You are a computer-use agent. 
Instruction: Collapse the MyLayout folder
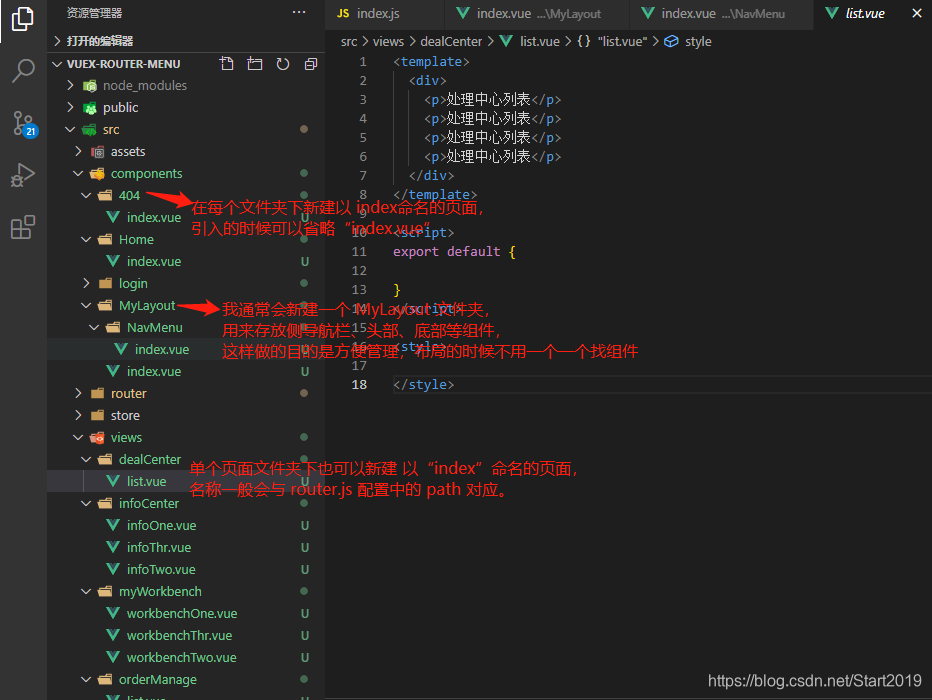click(186, 305)
